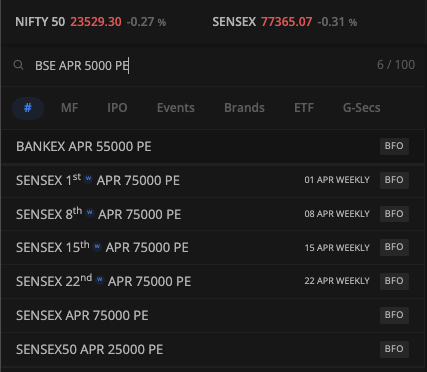
Task: Click the weekly badge on SENSEX 22nd APR
Action: 100,280
